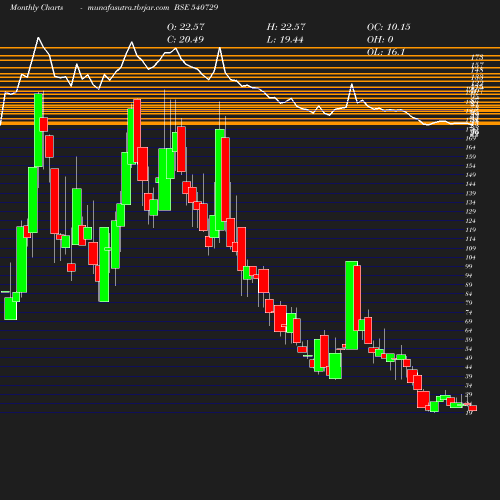Click the 129 price axis label

coord(470,211)
